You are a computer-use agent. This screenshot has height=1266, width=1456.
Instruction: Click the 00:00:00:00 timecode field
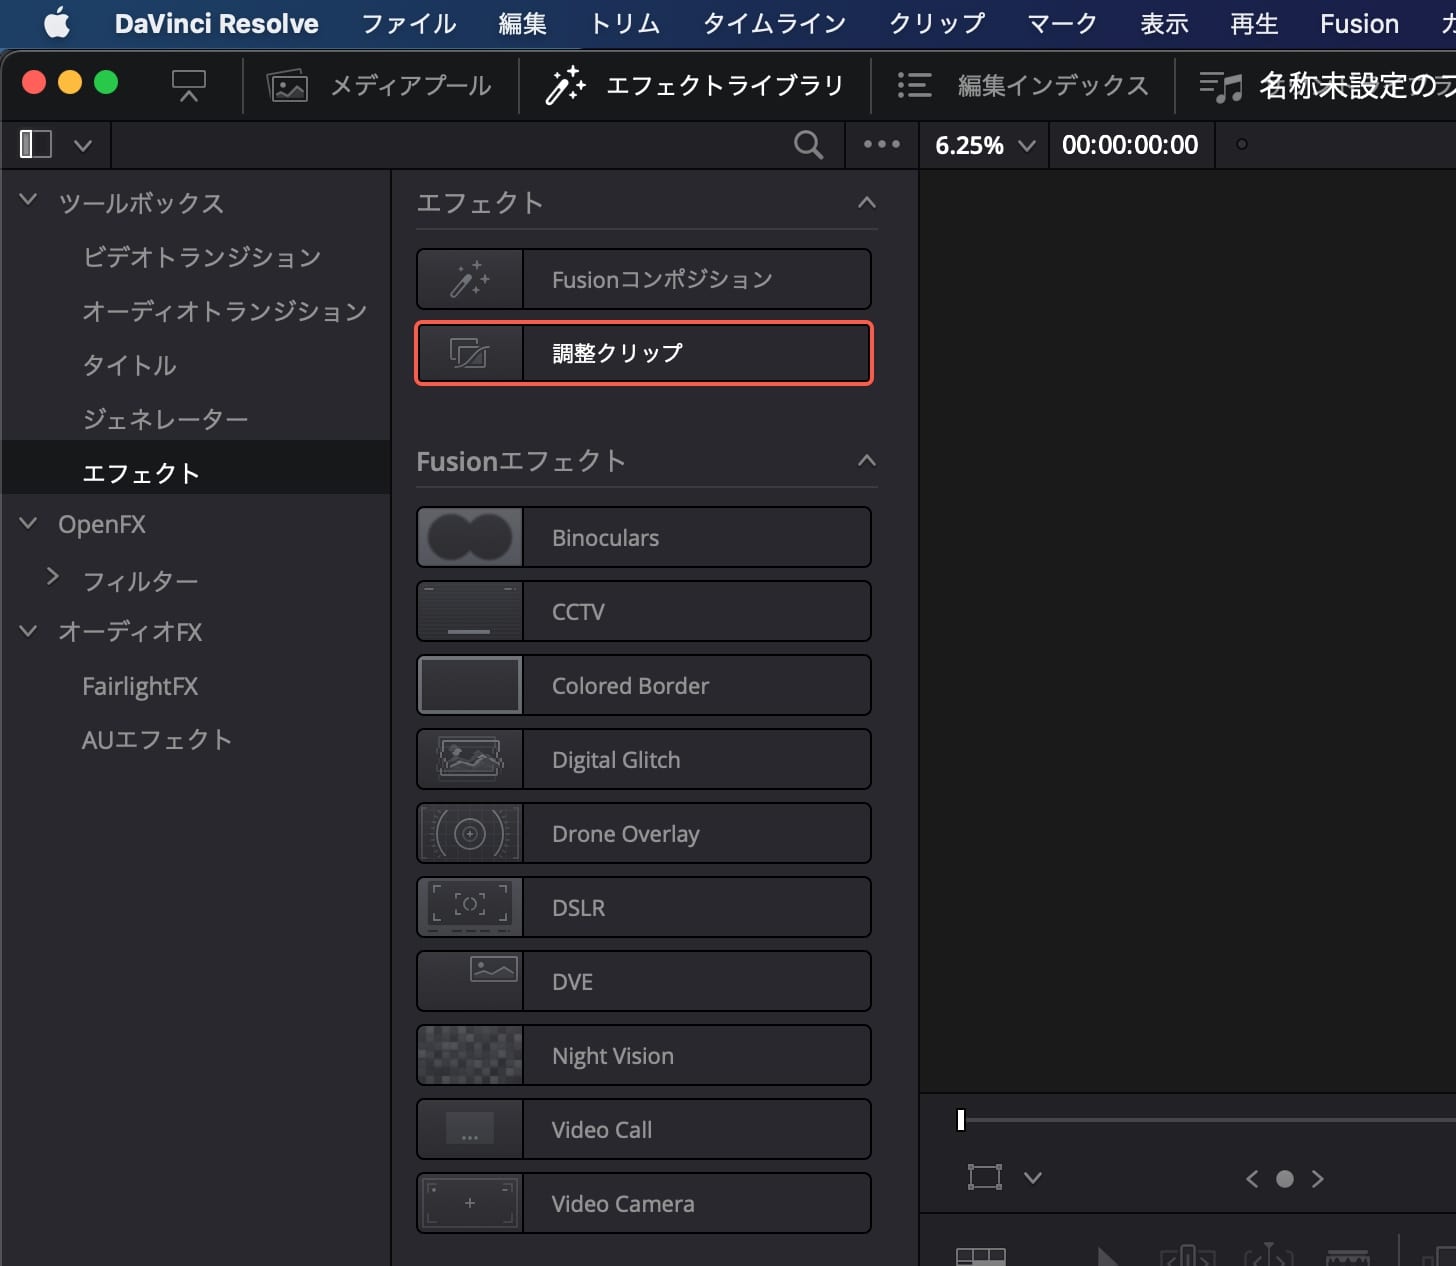pos(1130,145)
